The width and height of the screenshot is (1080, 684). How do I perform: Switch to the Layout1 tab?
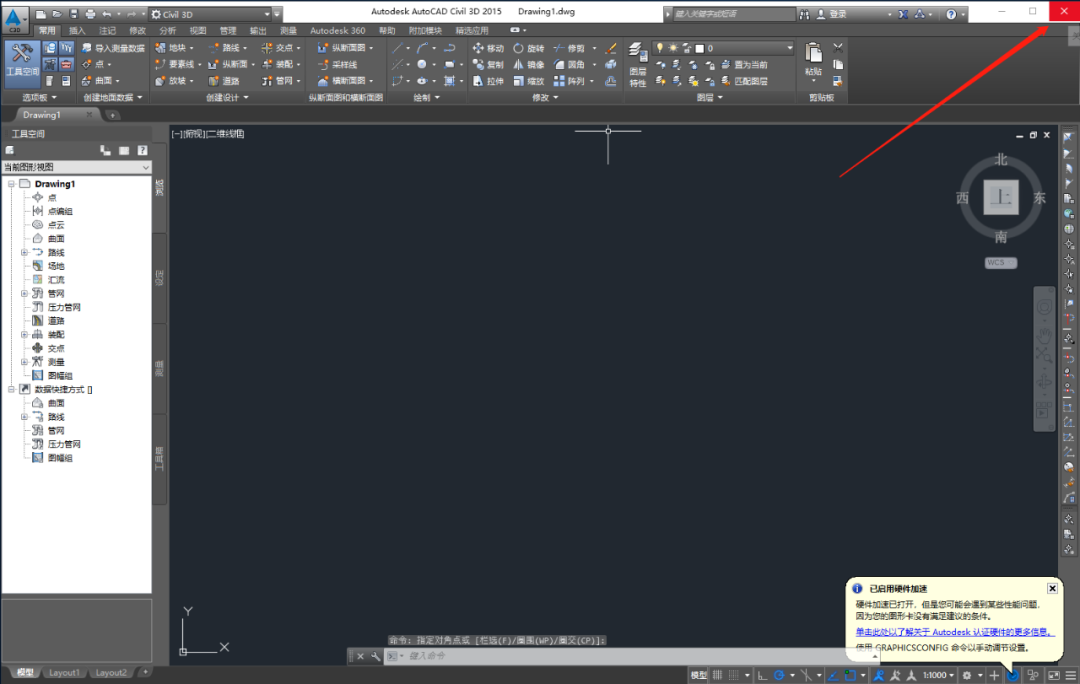[64, 672]
